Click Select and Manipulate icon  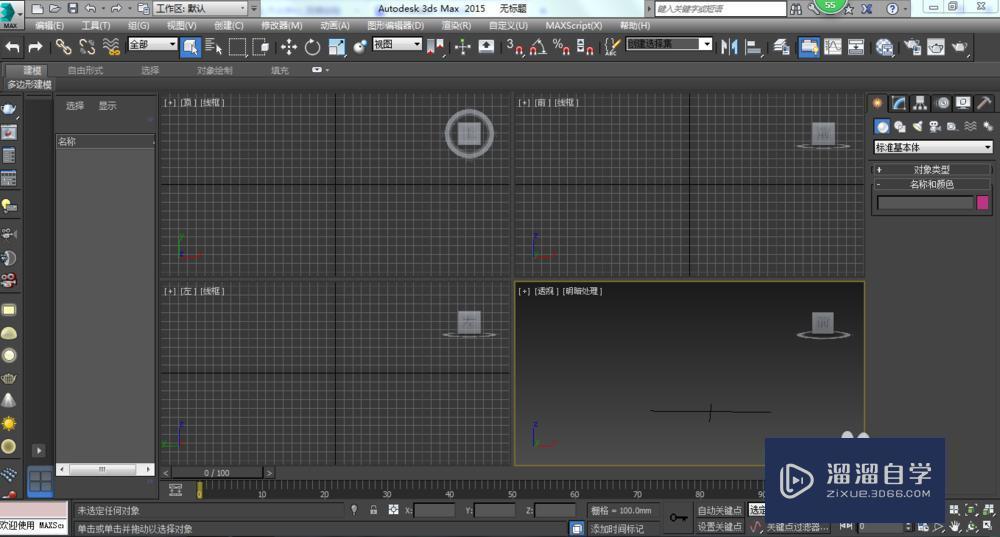(x=462, y=47)
